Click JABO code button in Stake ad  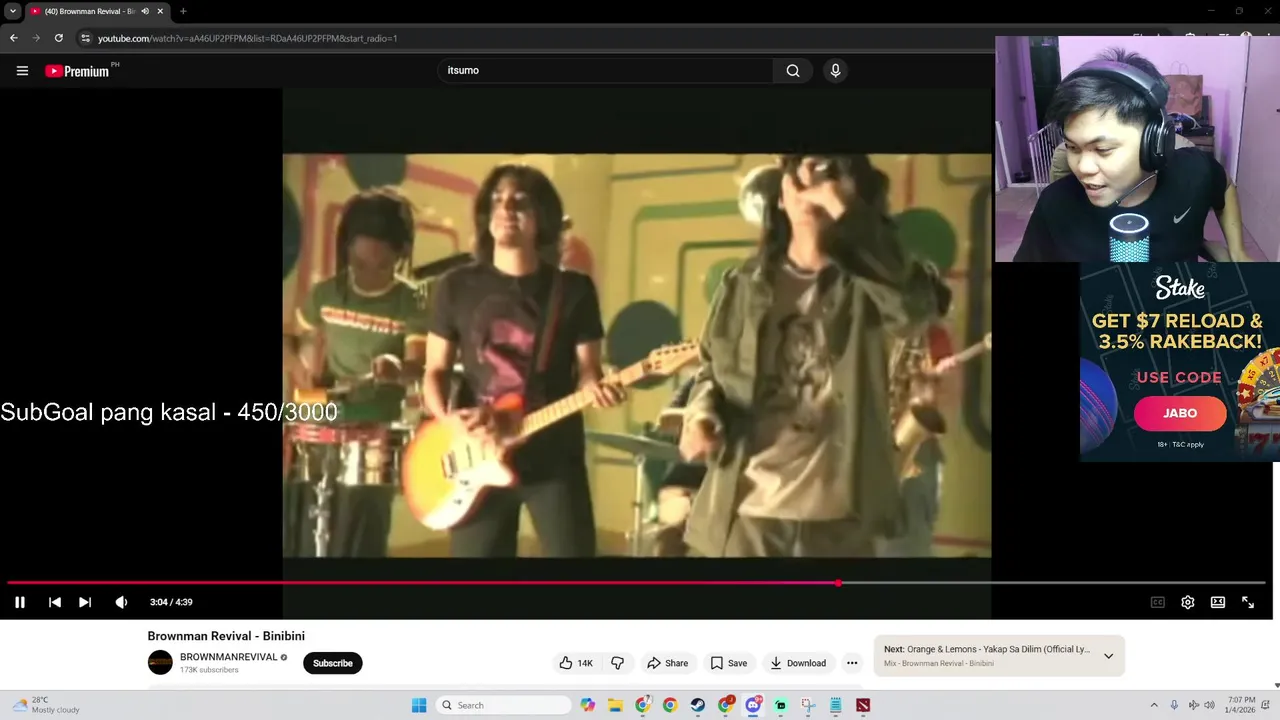click(x=1180, y=413)
